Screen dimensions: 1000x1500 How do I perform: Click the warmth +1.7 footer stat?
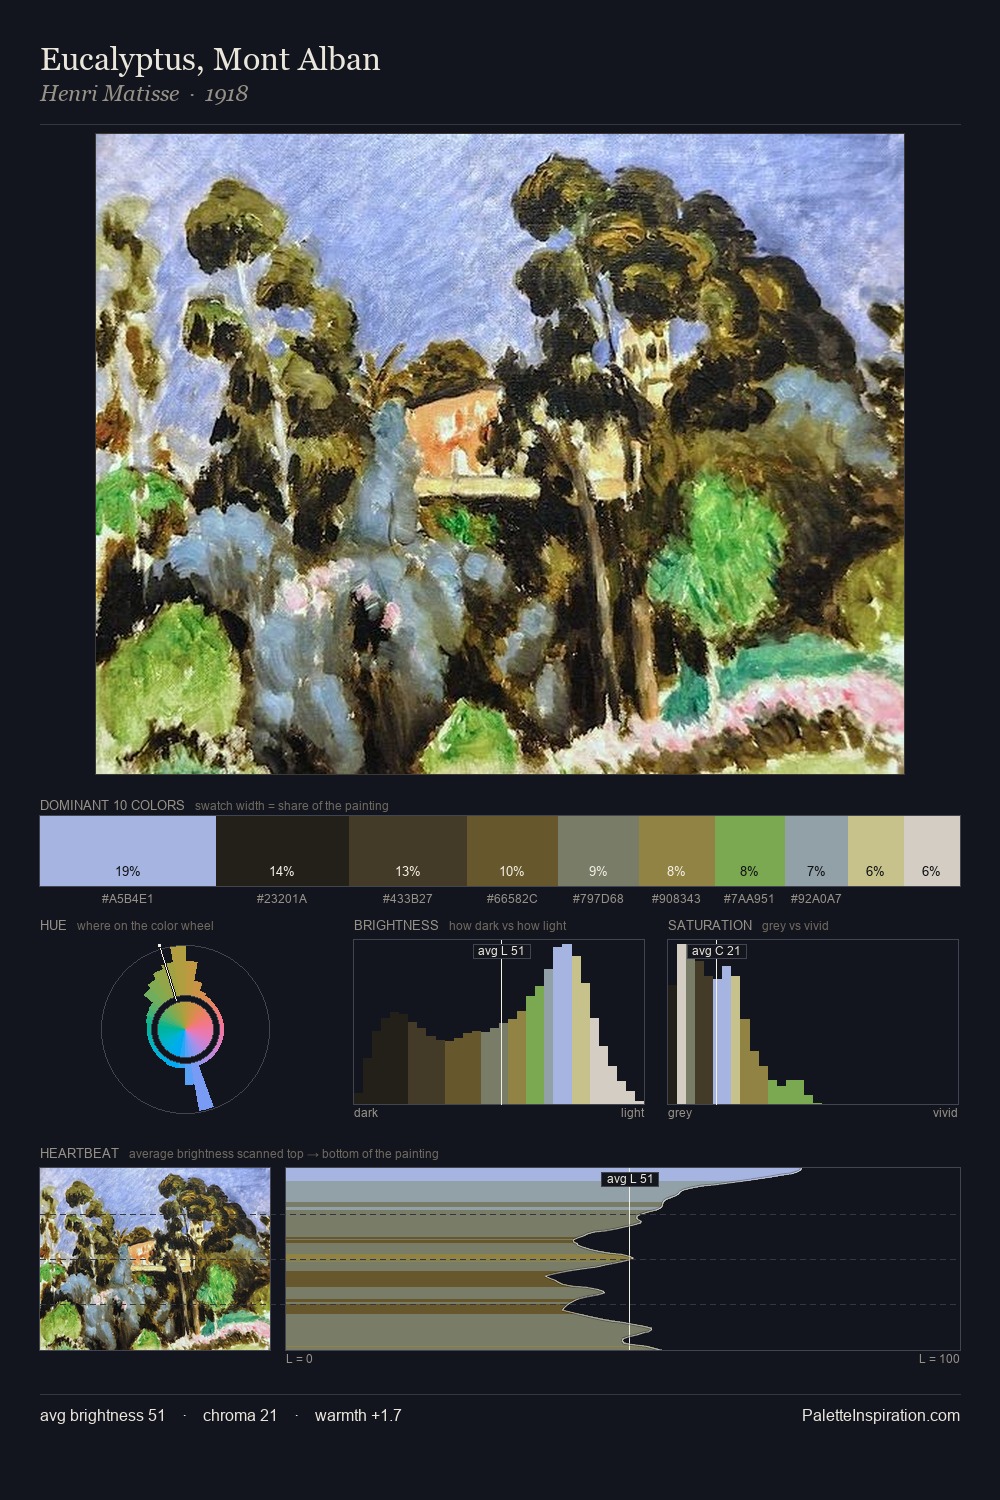pyautogui.click(x=358, y=1415)
